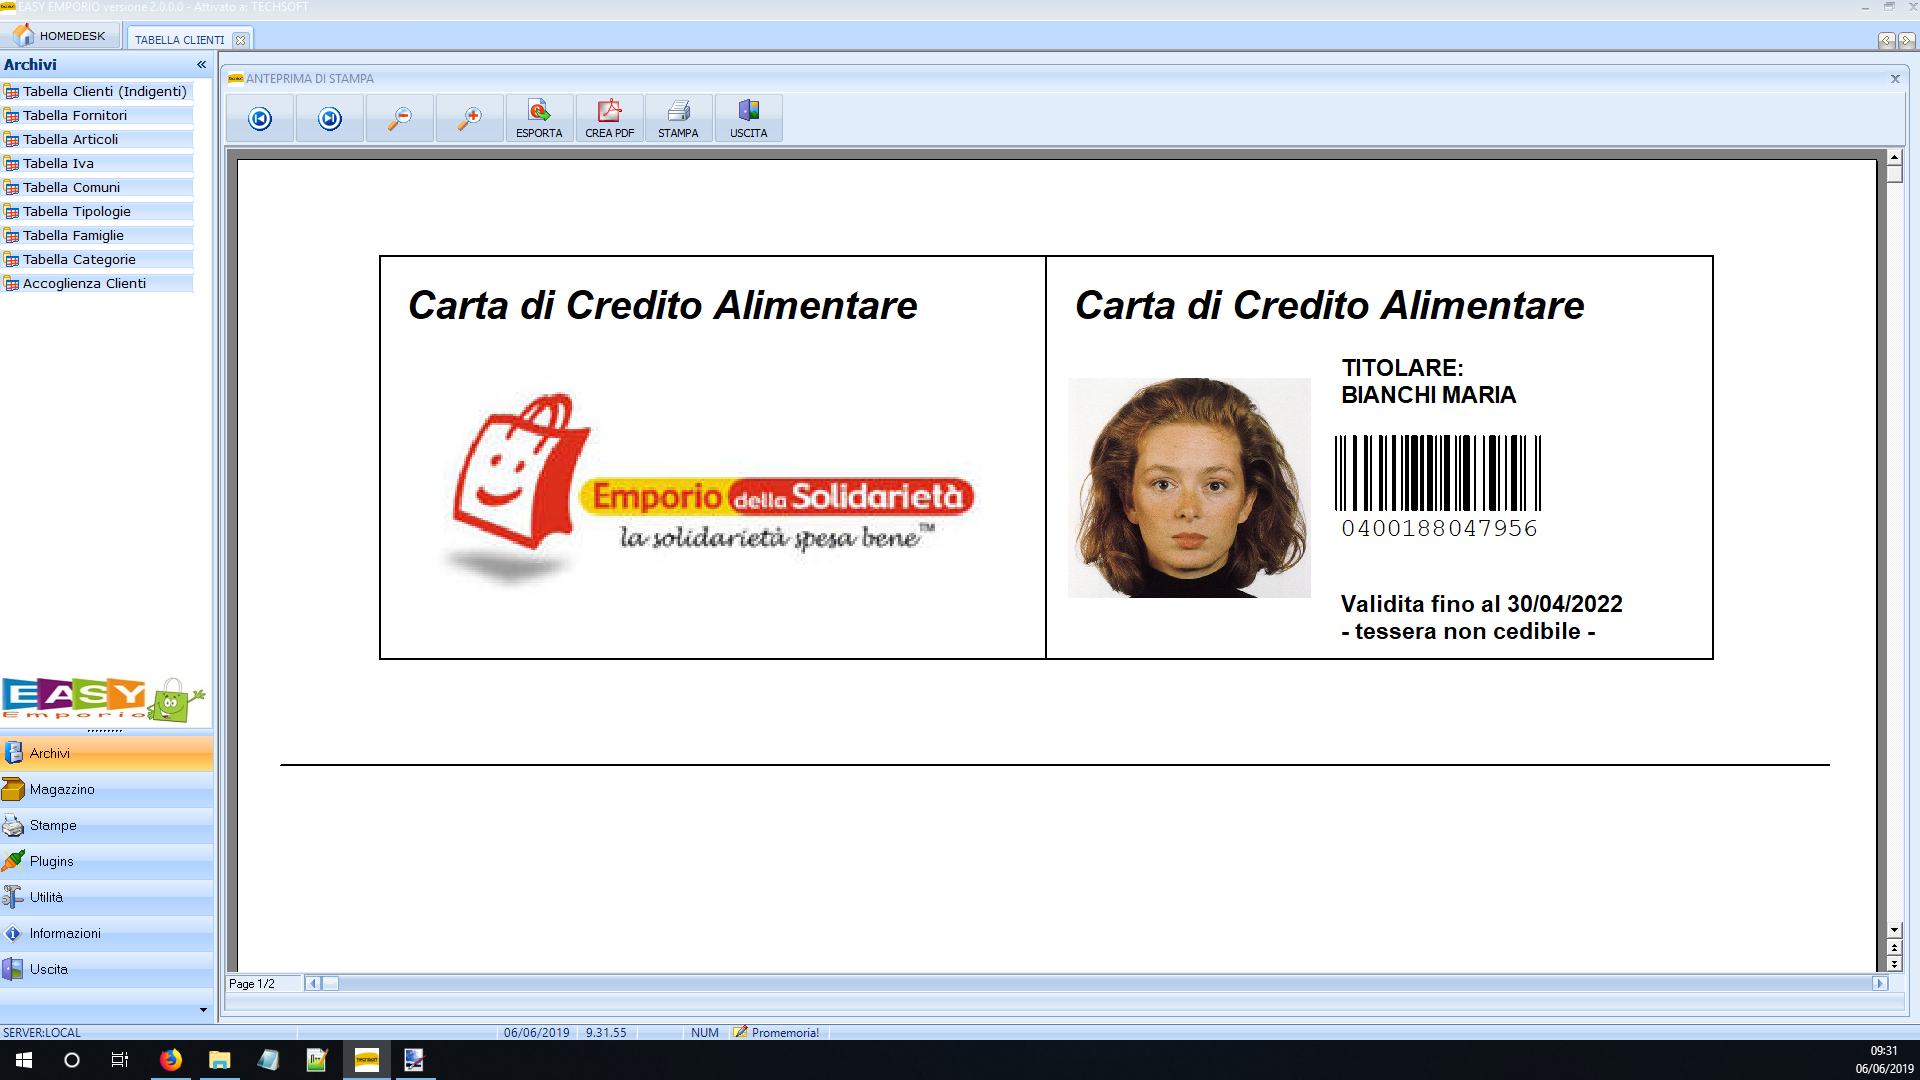Open Task View on the taskbar
This screenshot has width=1920, height=1080.
click(120, 1060)
